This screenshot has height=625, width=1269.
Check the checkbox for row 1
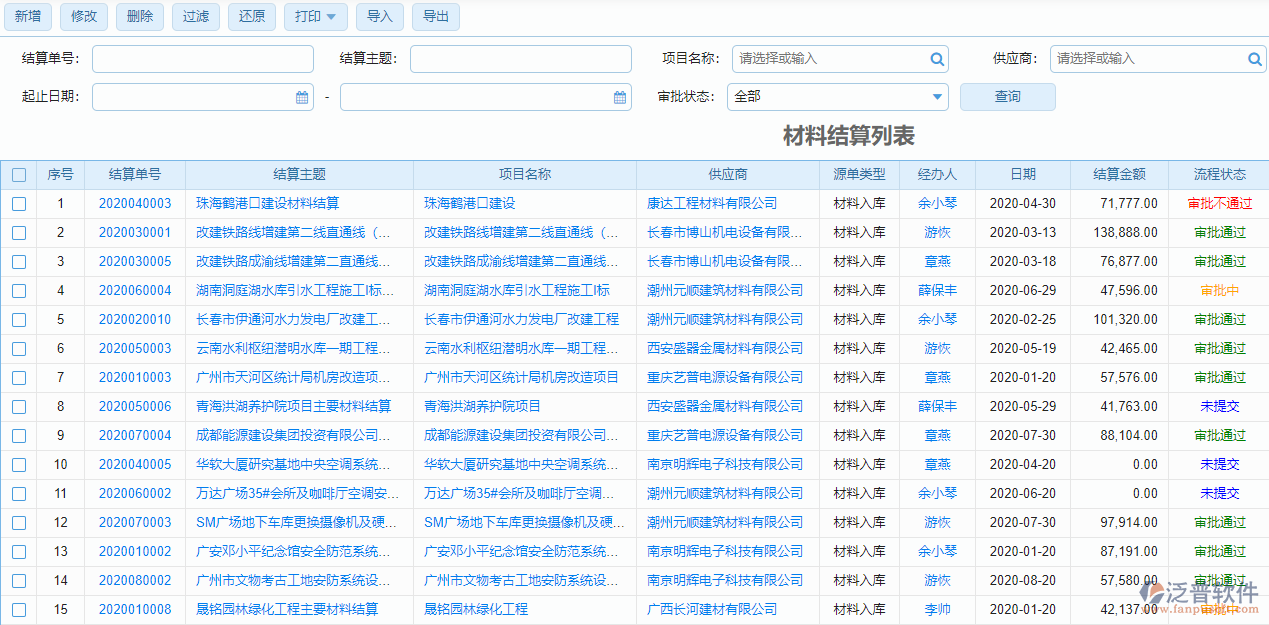[19, 204]
